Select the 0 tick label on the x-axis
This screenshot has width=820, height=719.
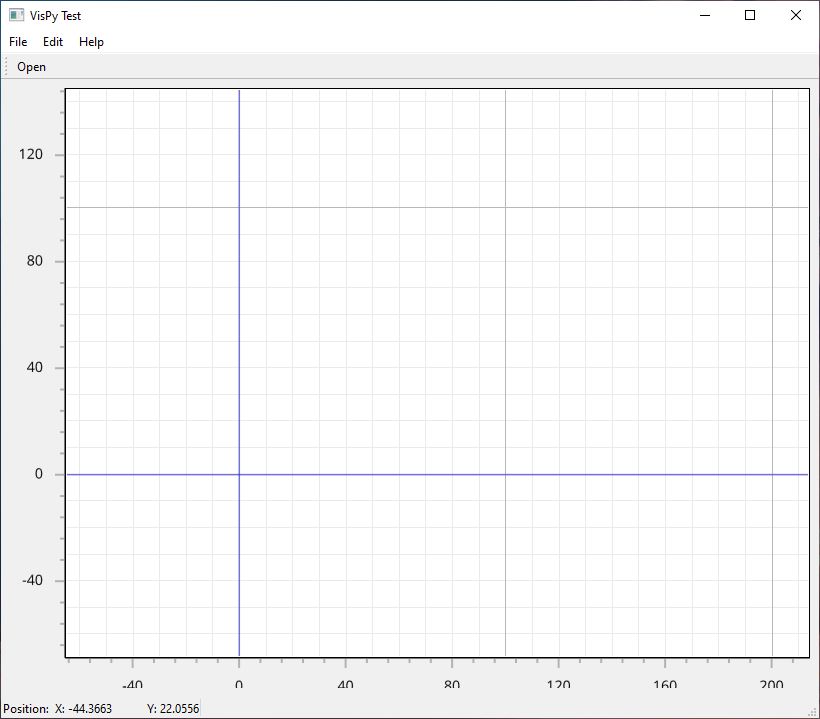pos(239,684)
